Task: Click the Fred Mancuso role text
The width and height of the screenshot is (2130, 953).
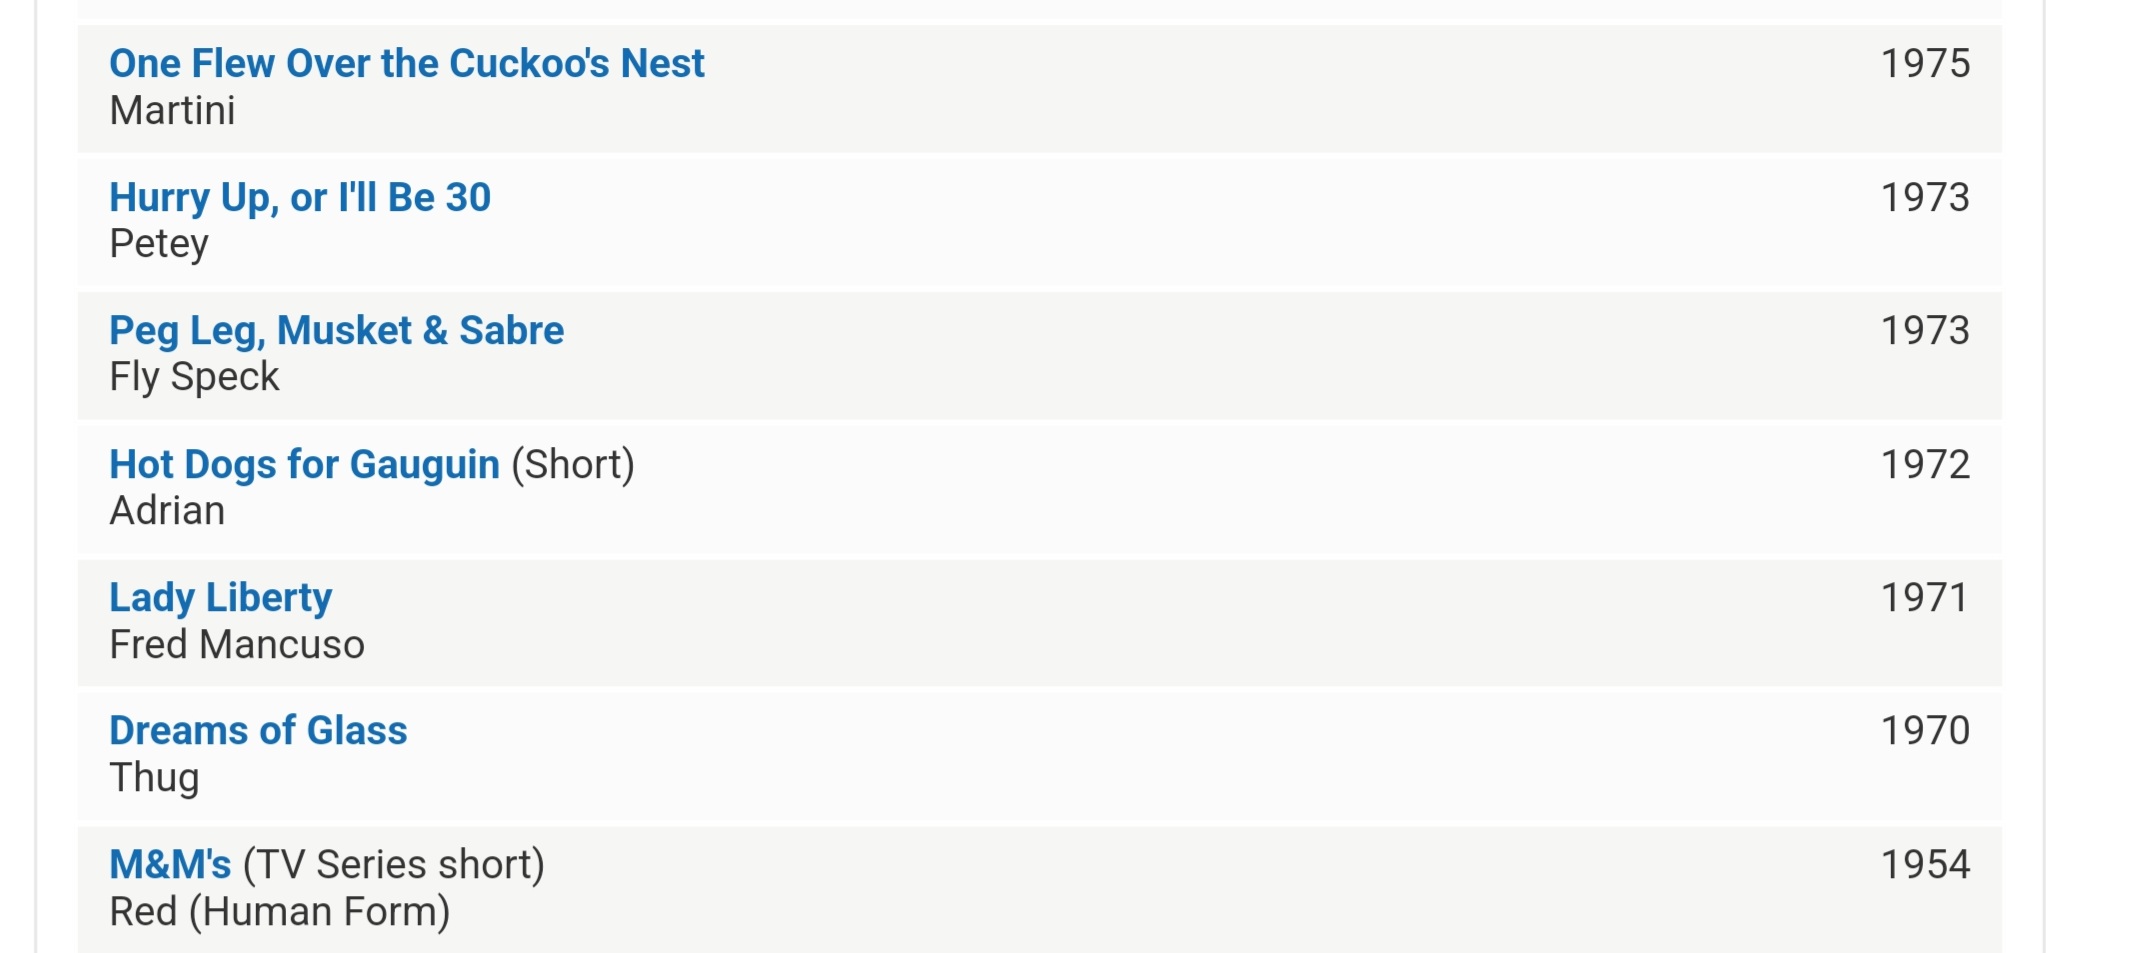Action: point(237,644)
